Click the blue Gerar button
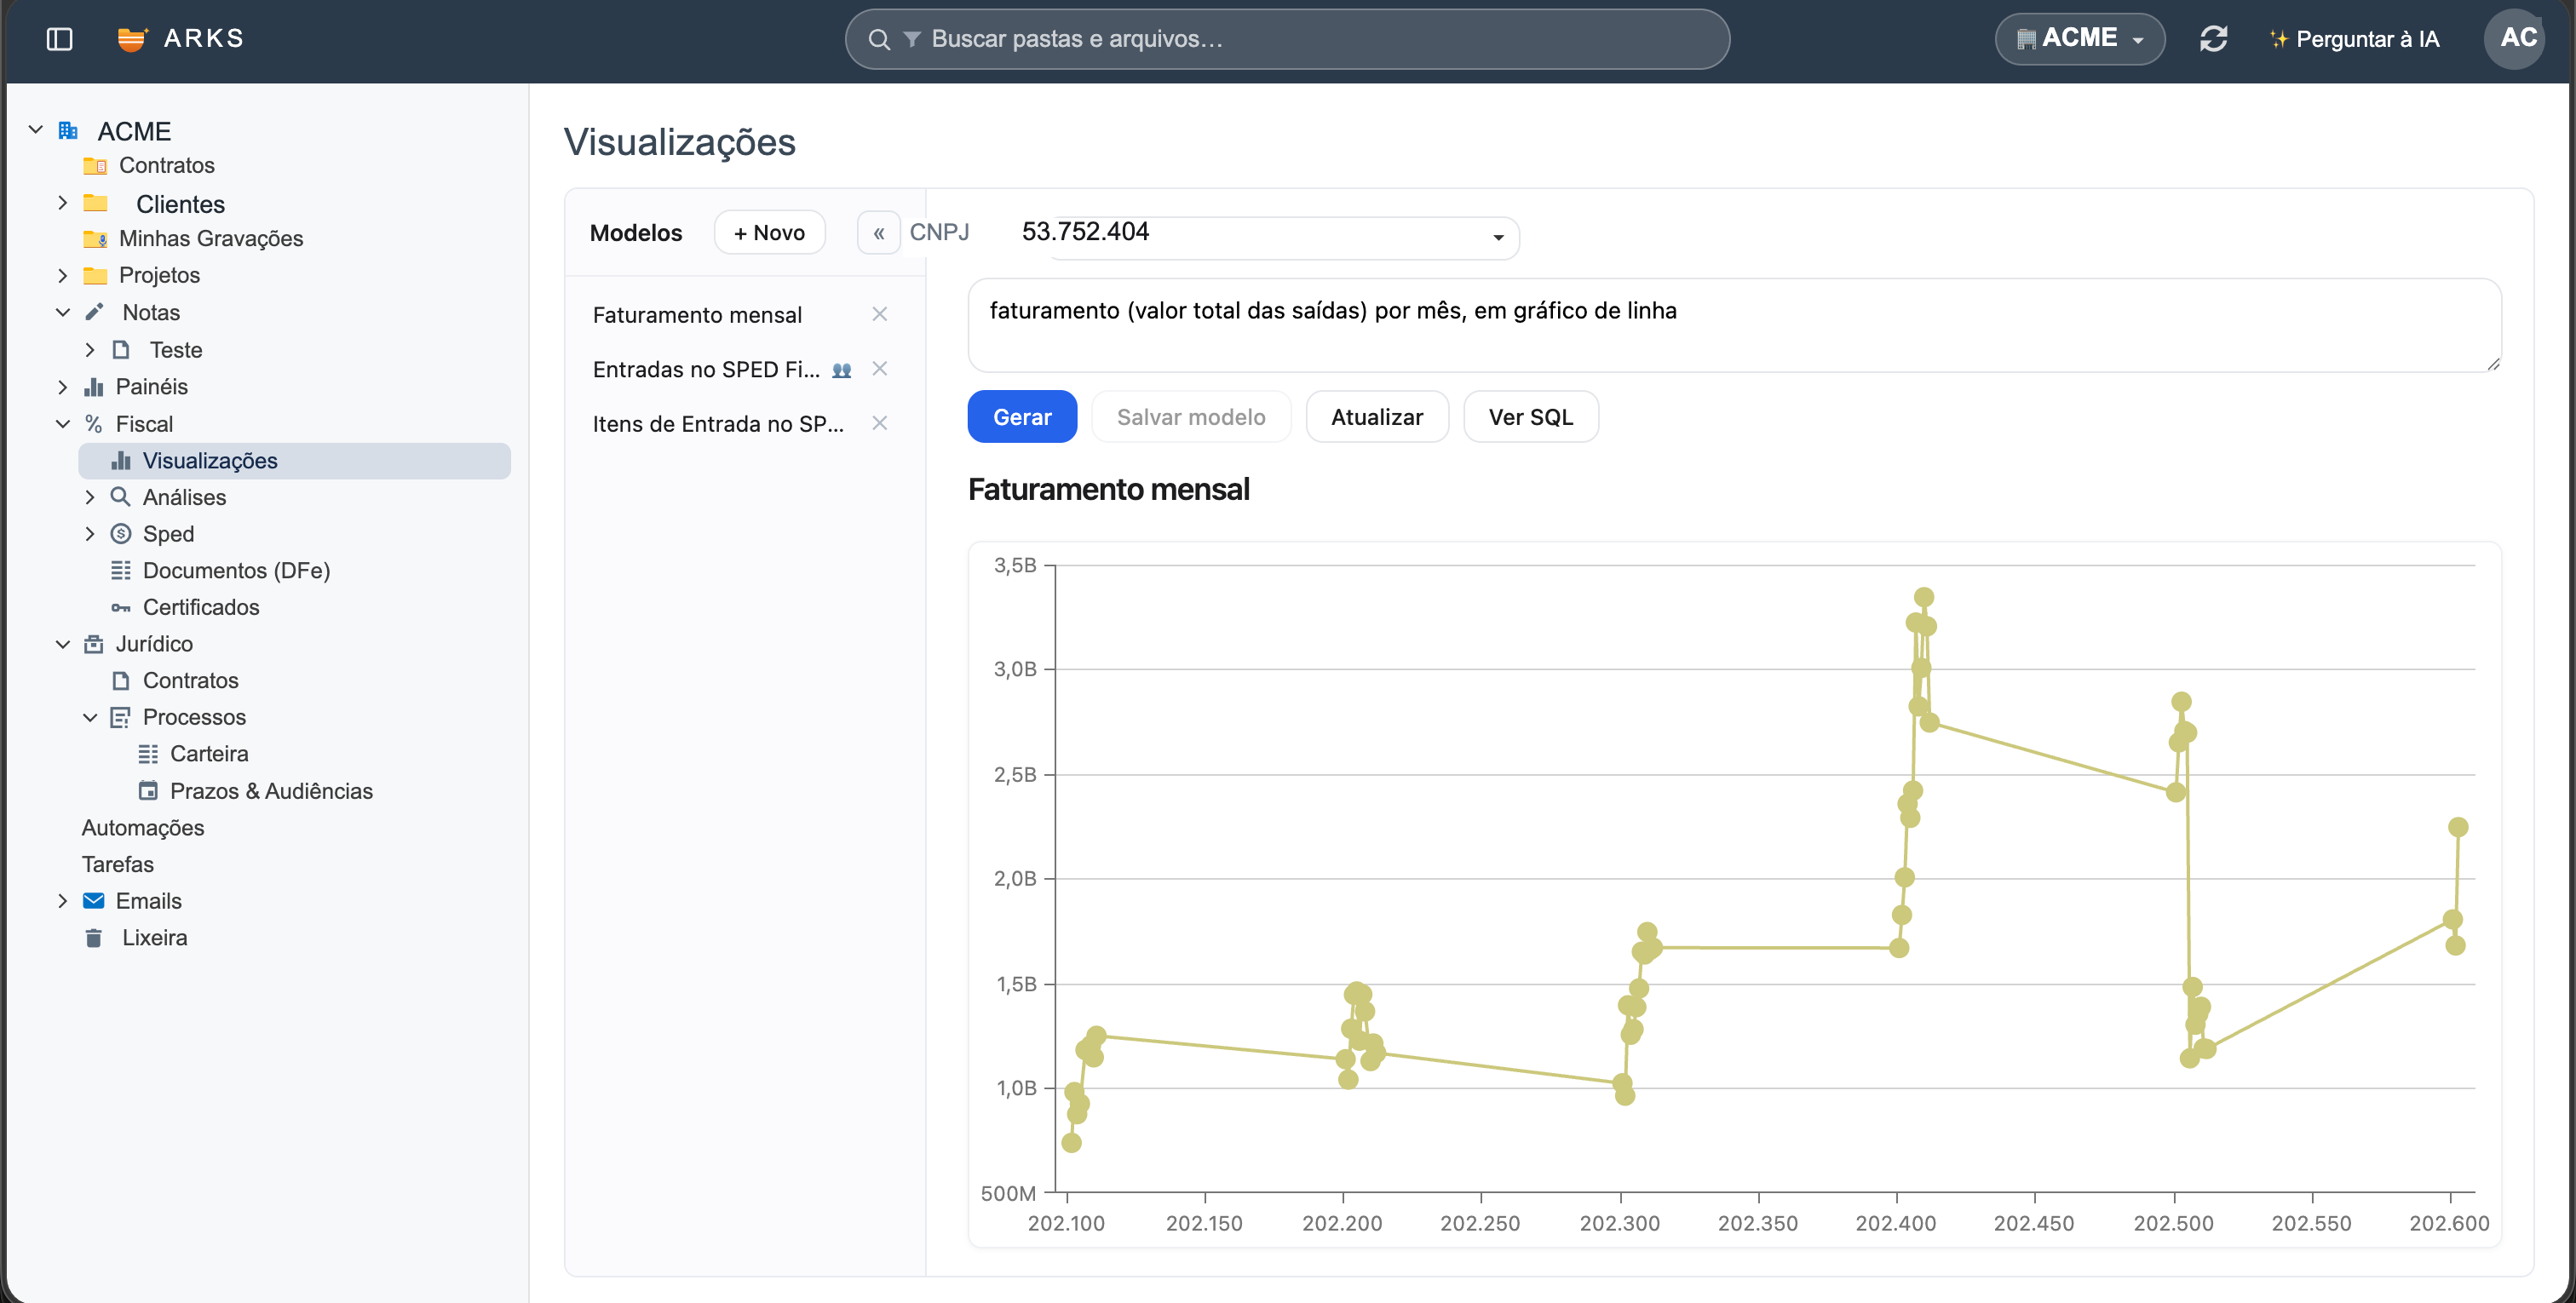This screenshot has height=1303, width=2576. pyautogui.click(x=1022, y=417)
